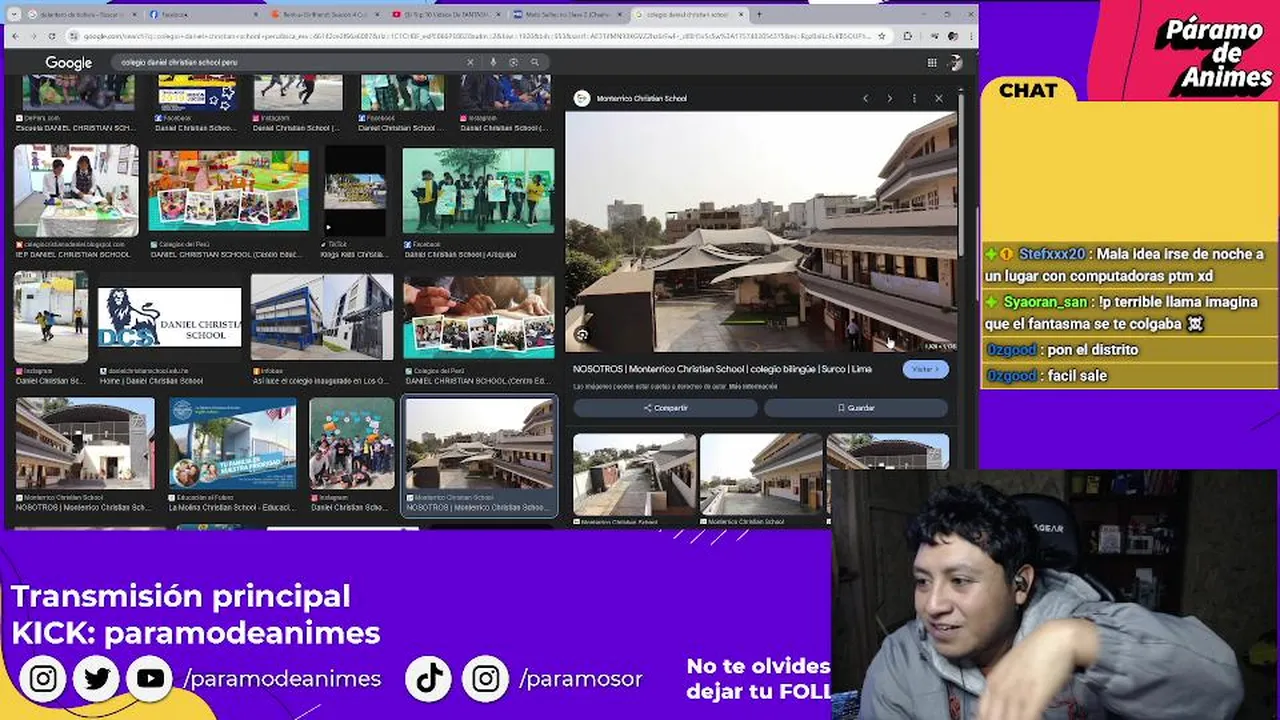Open the first related image below Compartir

[635, 475]
